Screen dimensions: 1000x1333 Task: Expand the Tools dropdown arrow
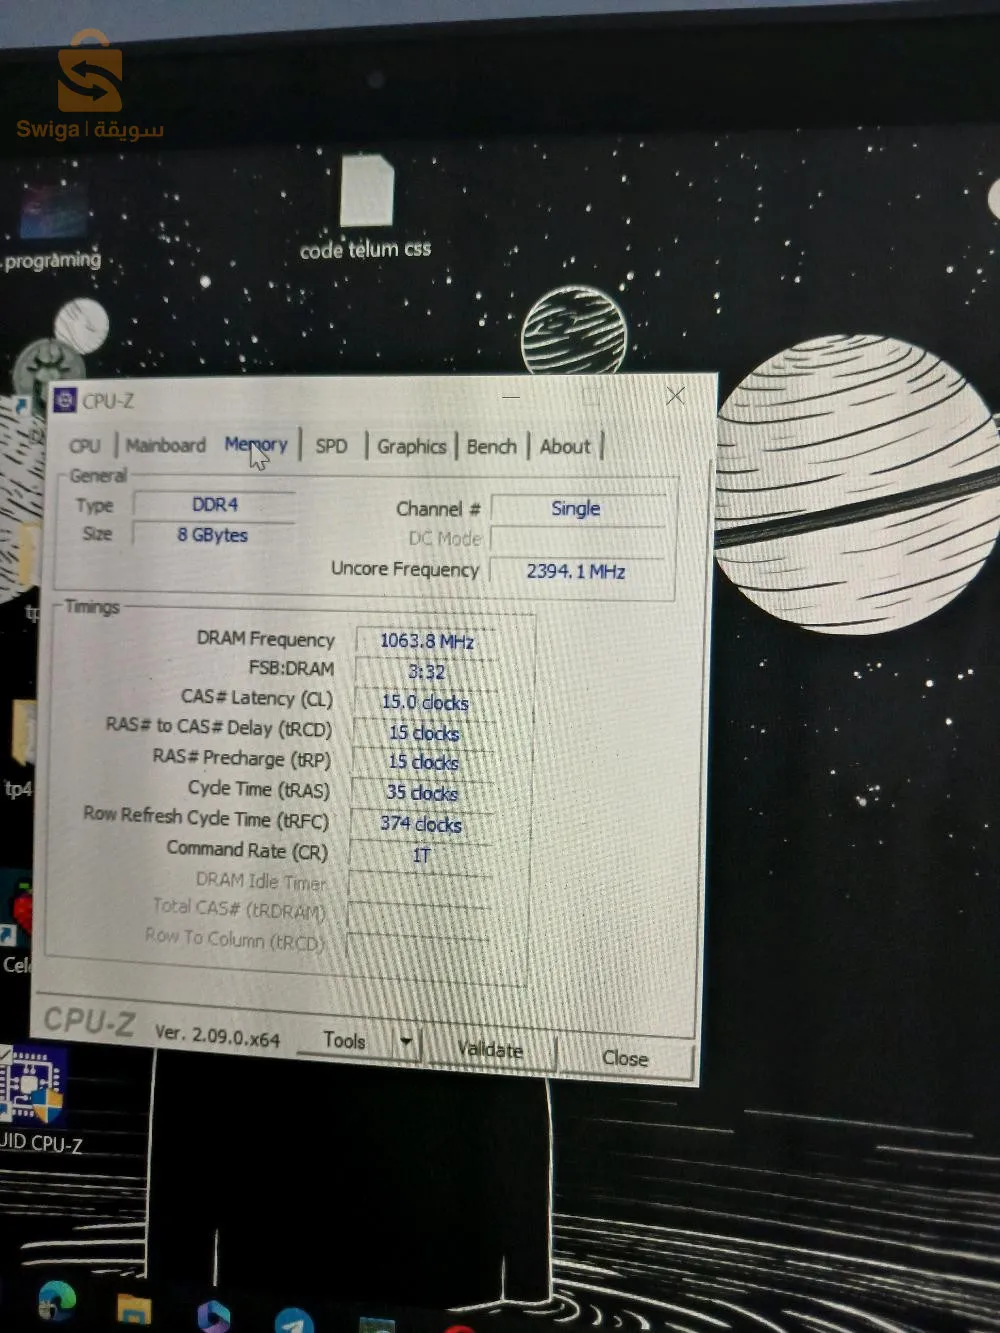click(x=406, y=1042)
